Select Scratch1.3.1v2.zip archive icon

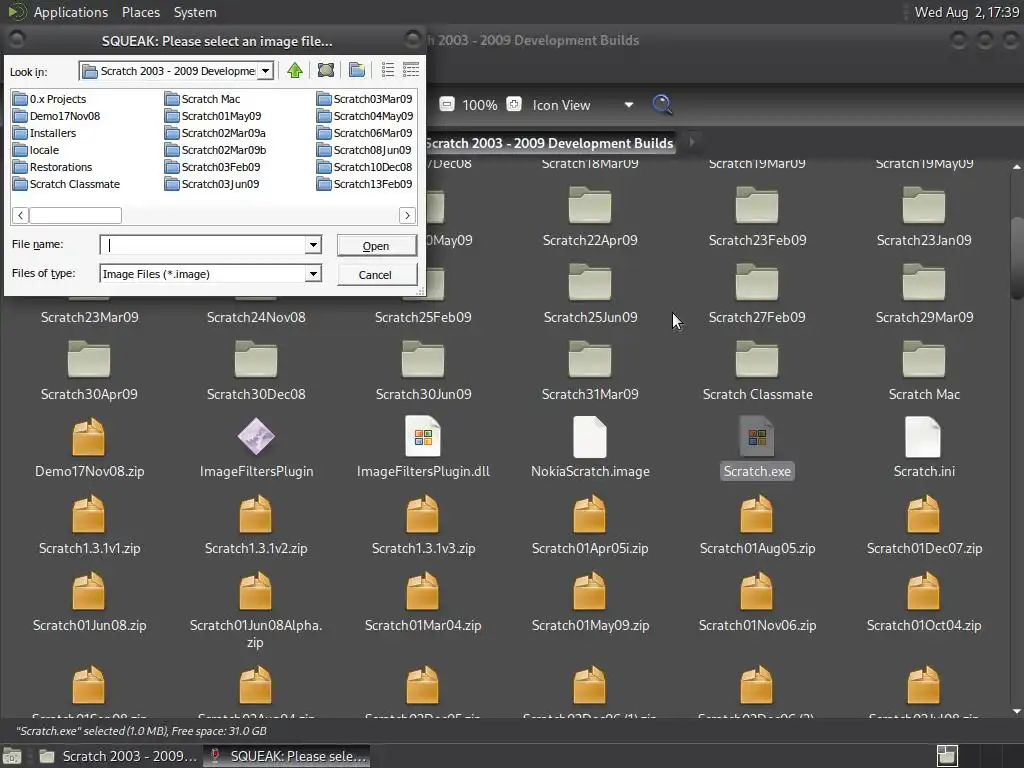tap(256, 514)
